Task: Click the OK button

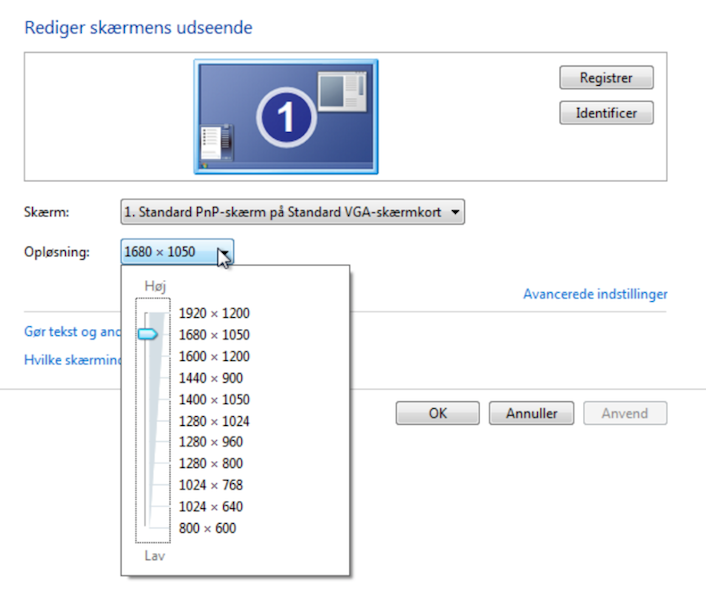Action: [x=438, y=413]
